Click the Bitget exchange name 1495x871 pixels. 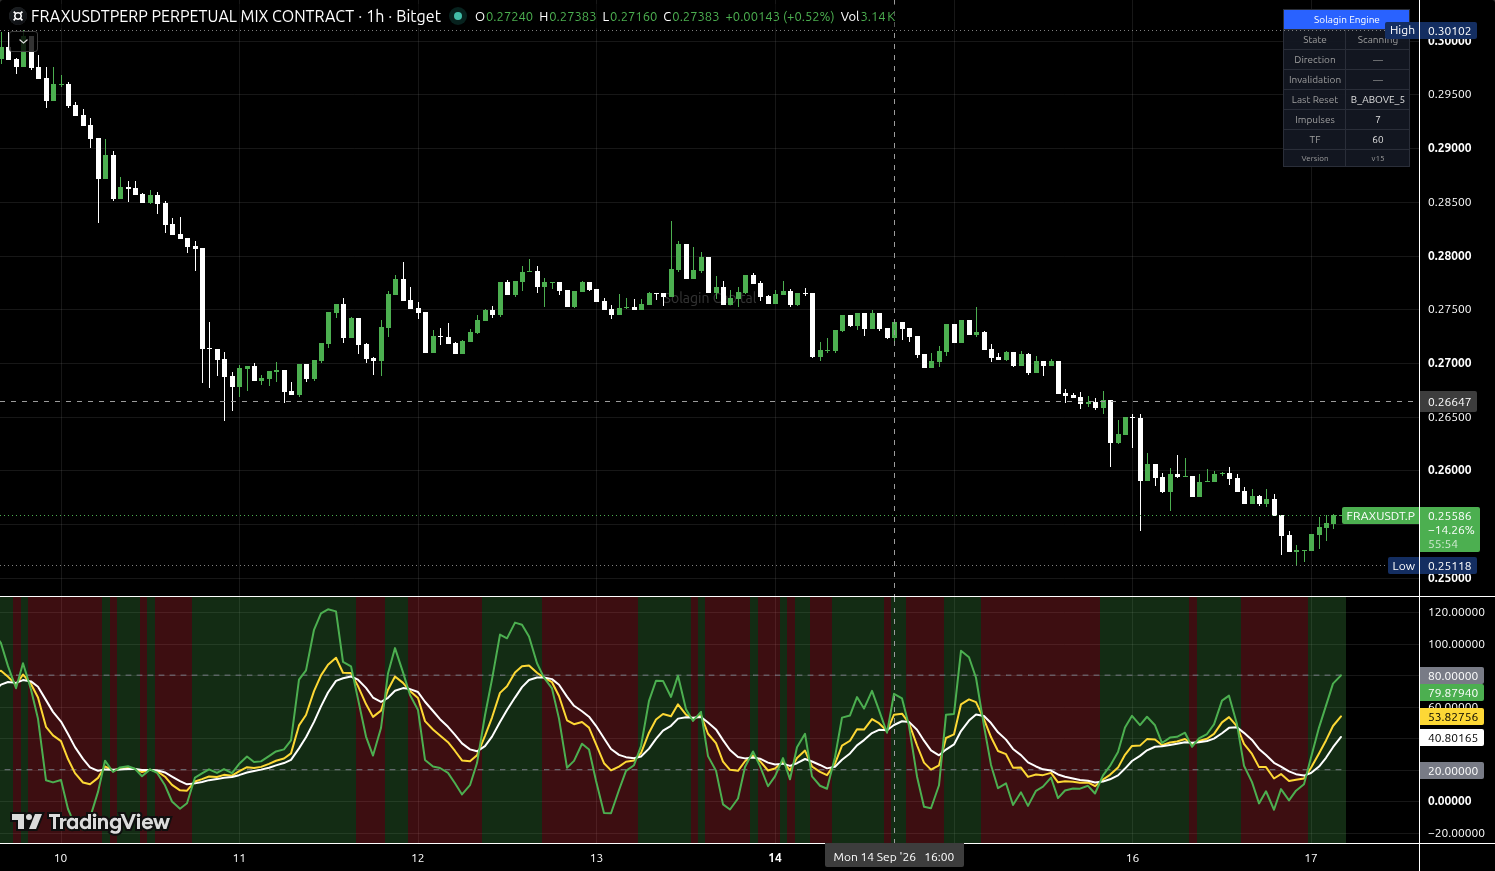coord(418,16)
